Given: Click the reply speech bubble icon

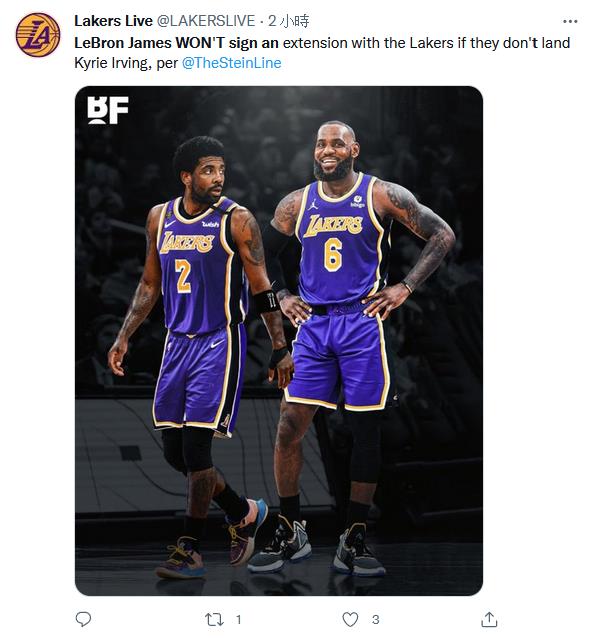Looking at the screenshot, I should coord(83,619).
